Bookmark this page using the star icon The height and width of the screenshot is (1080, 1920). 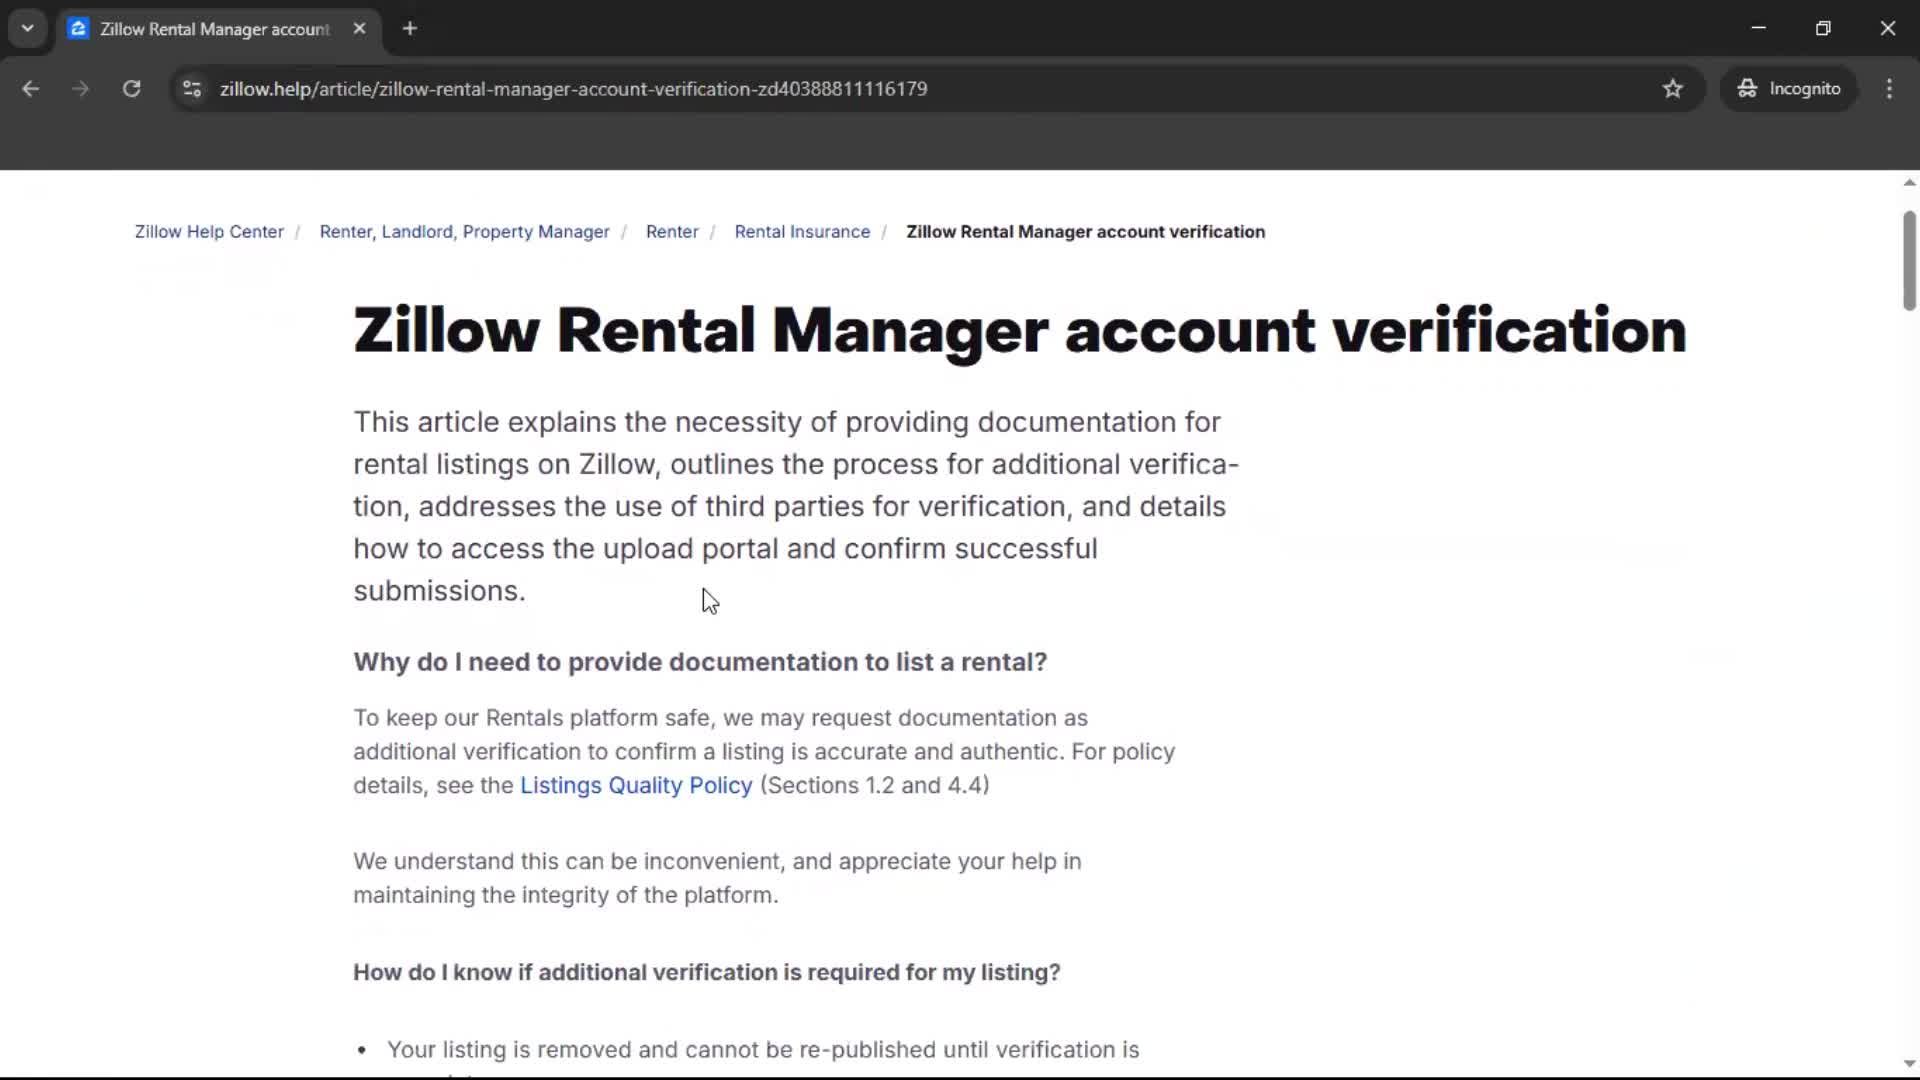1673,88
